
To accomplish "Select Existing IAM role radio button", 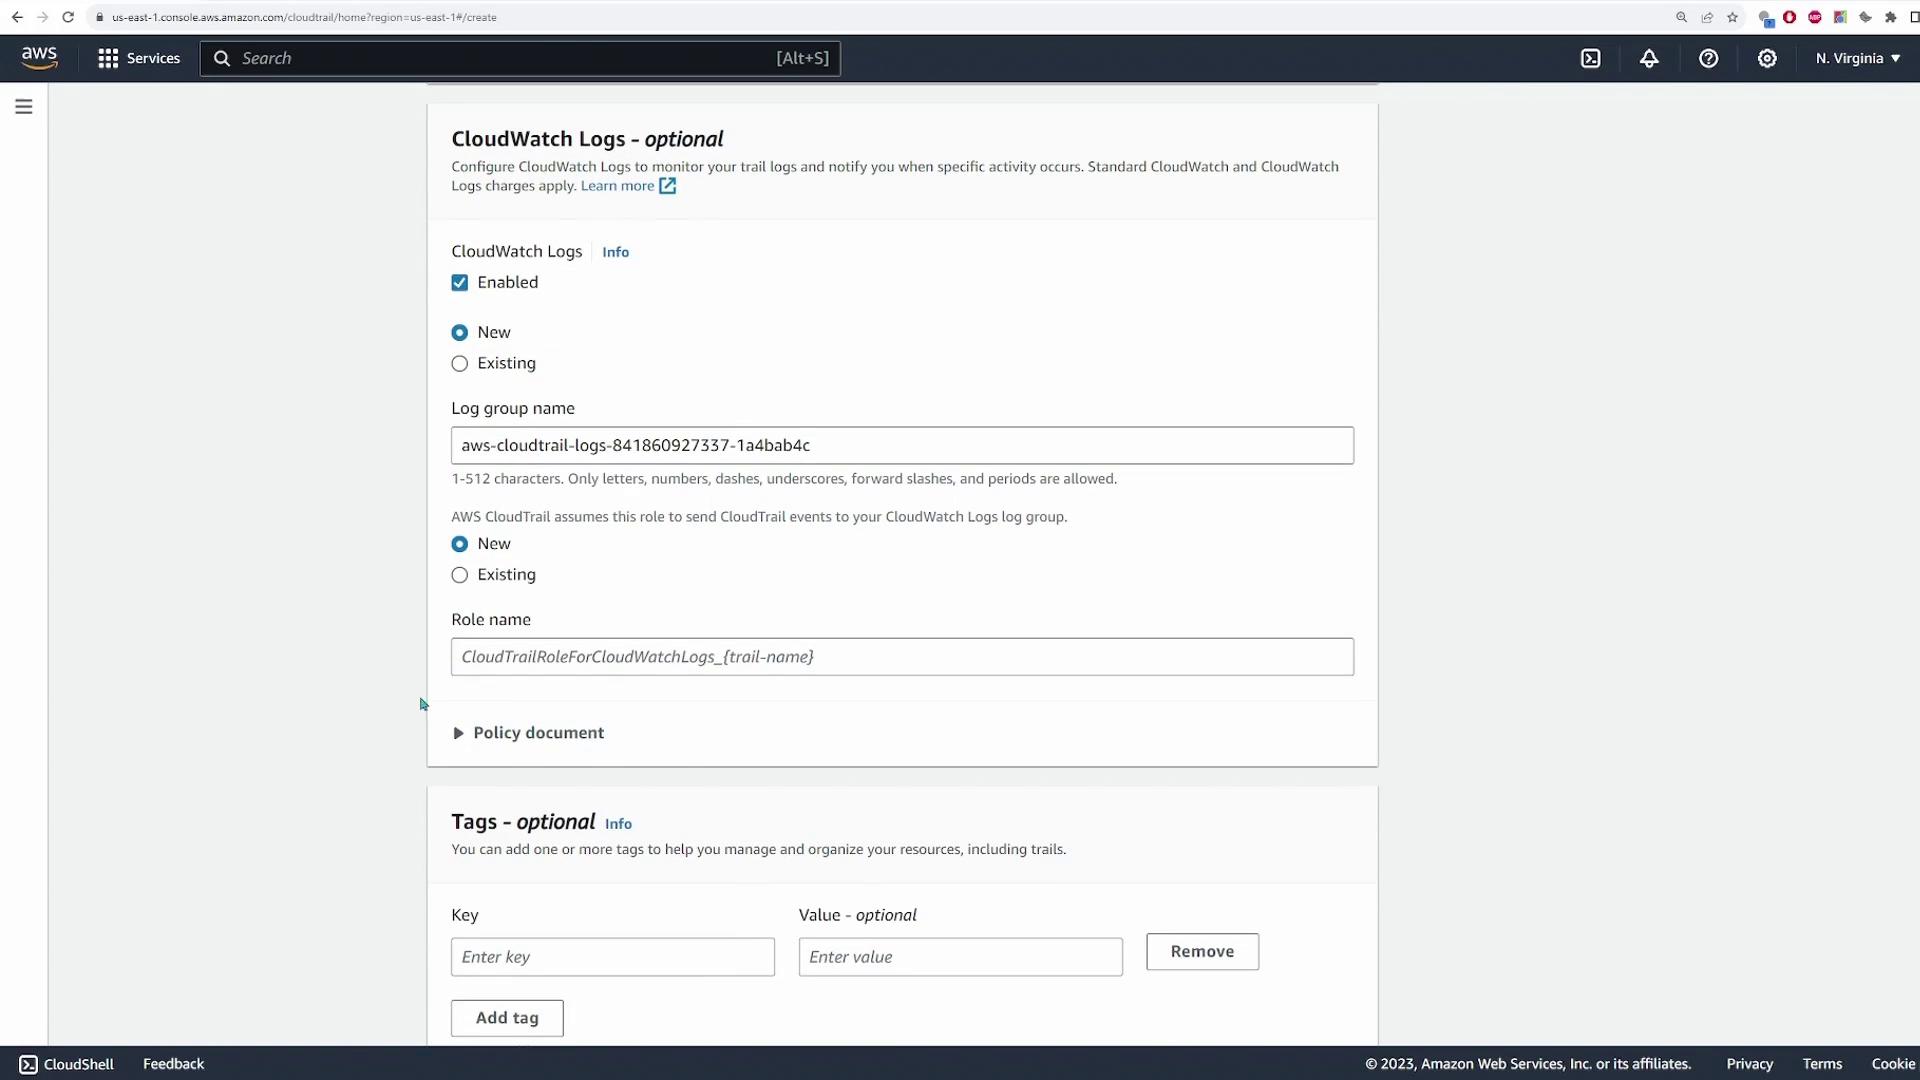I will tap(460, 575).
